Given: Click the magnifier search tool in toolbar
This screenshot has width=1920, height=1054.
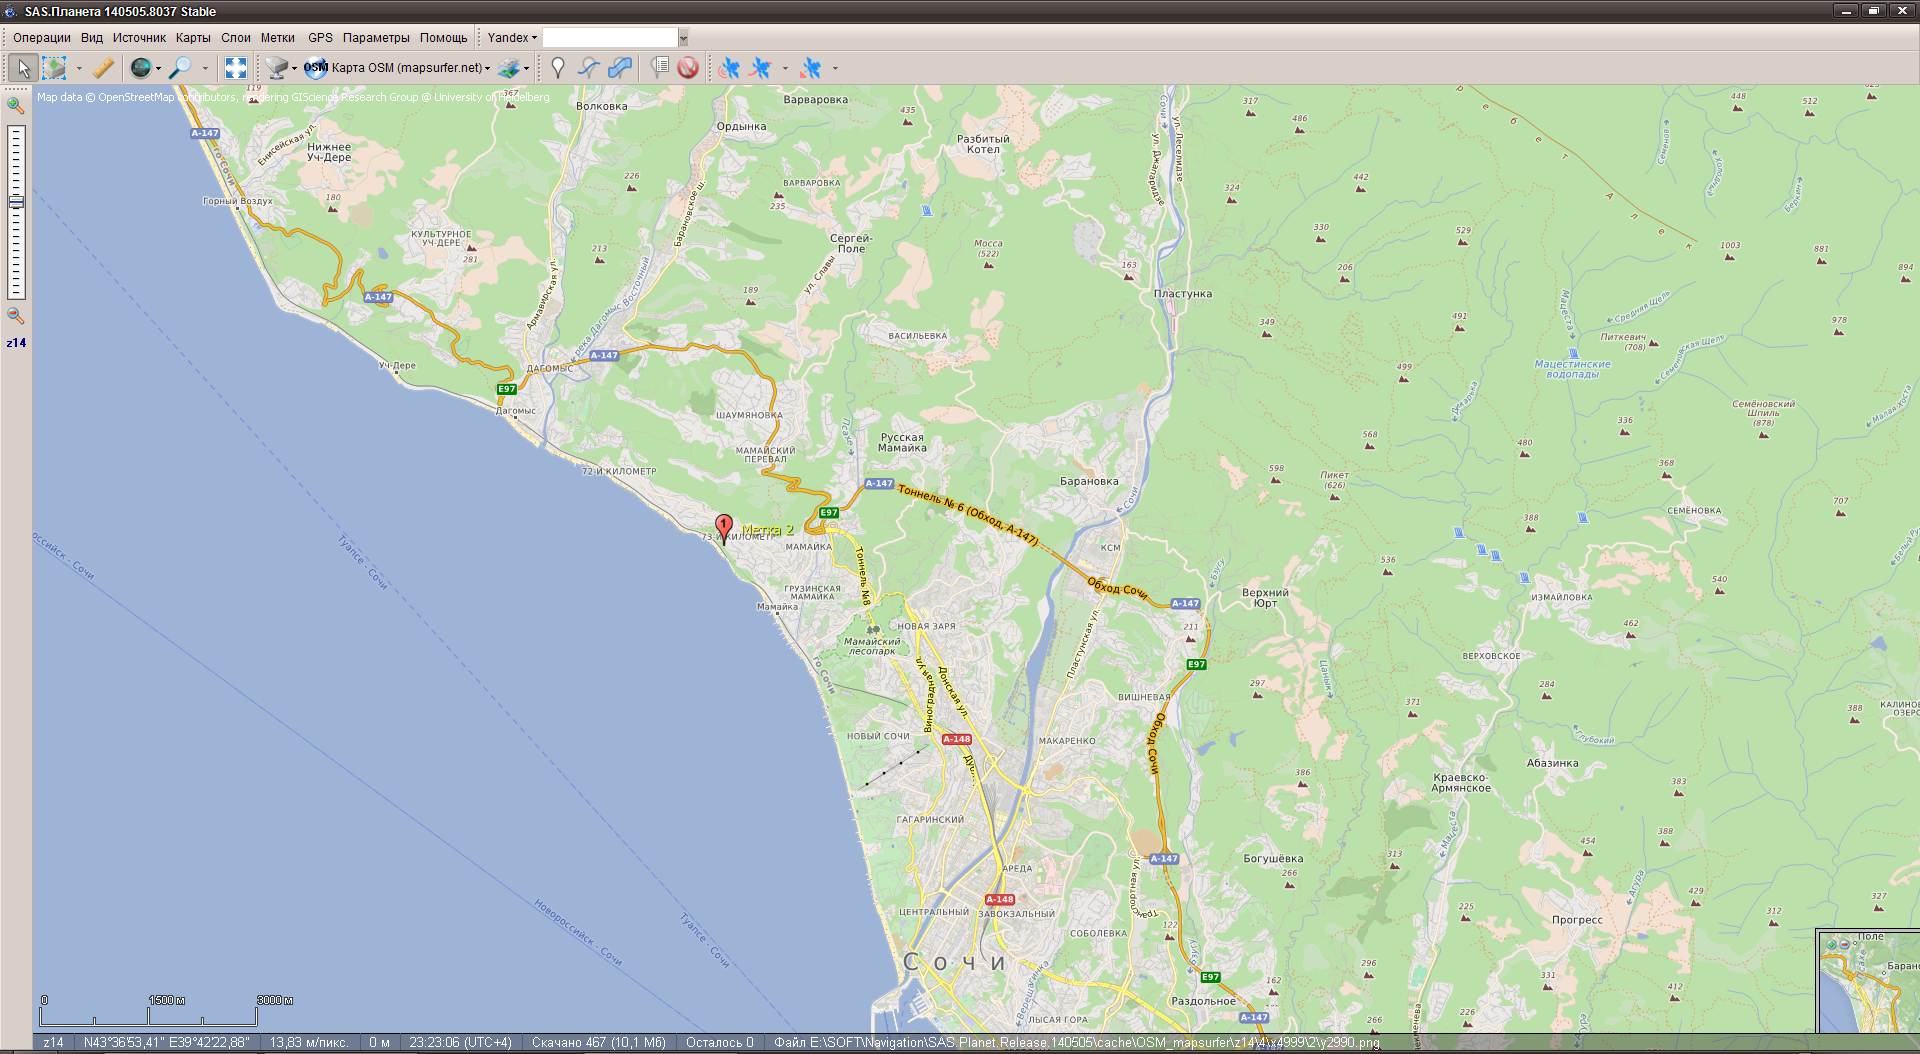Looking at the screenshot, I should click(x=180, y=68).
